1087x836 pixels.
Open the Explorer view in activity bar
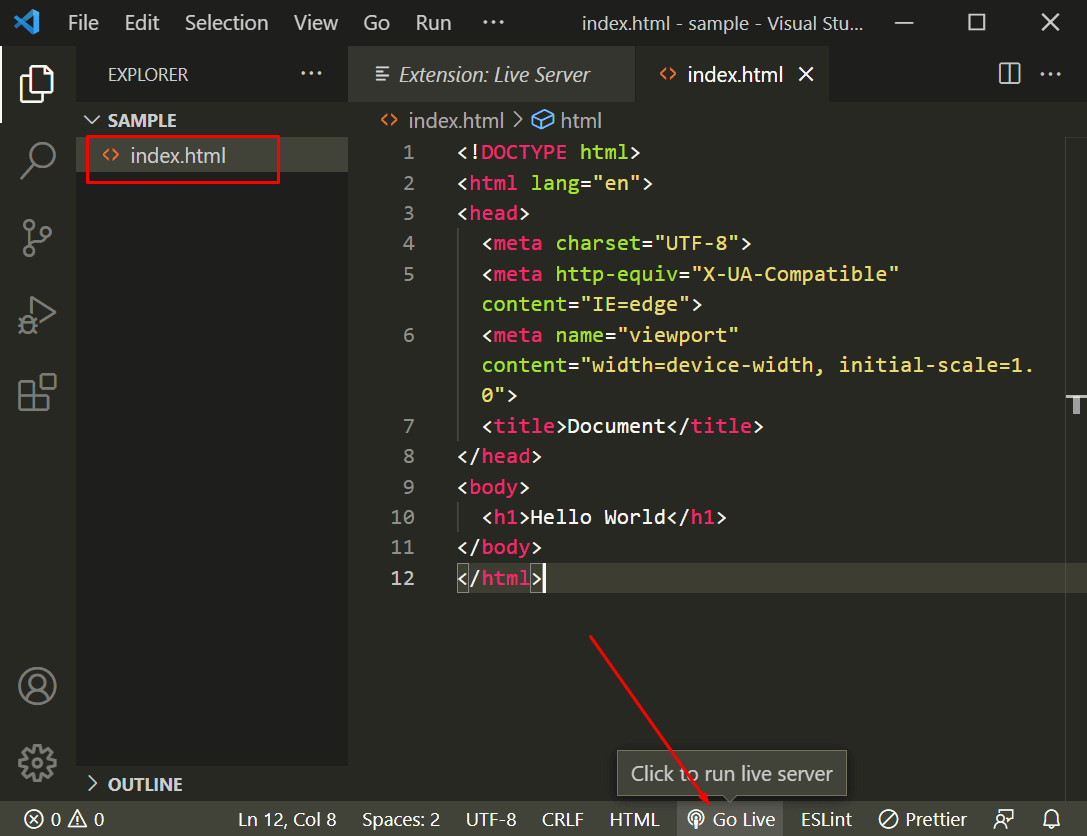point(37,84)
